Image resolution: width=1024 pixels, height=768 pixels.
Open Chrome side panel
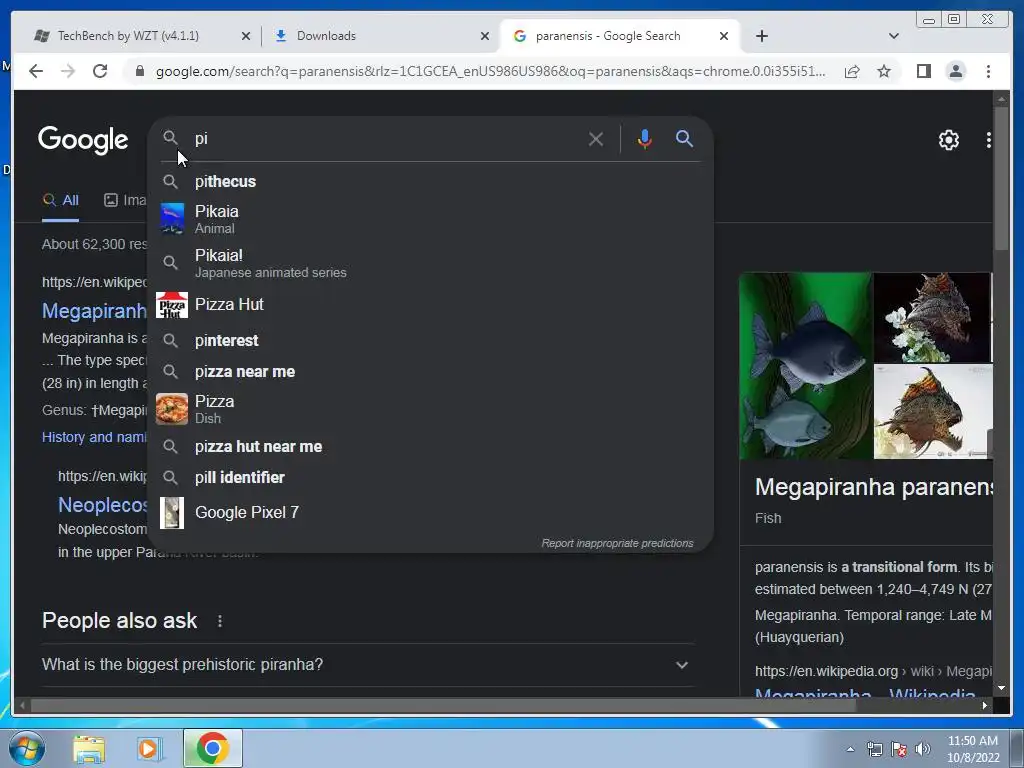pyautogui.click(x=923, y=71)
